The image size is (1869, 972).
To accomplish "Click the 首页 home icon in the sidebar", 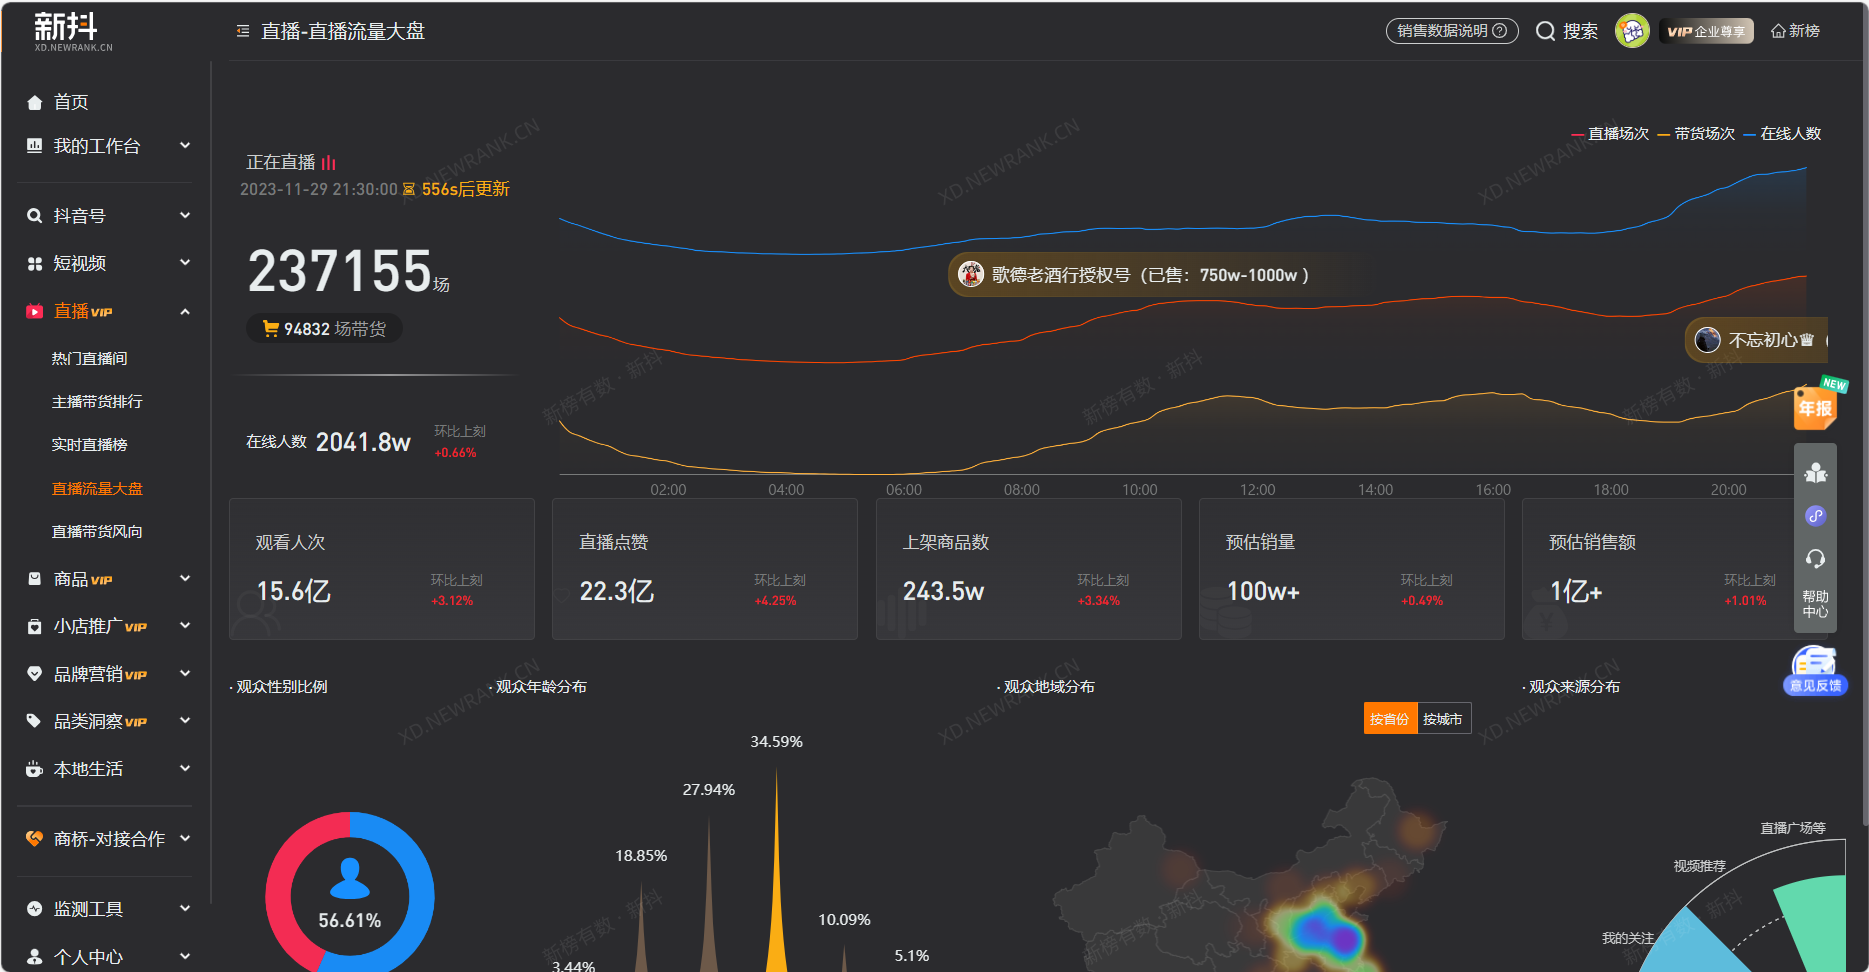I will click(35, 102).
